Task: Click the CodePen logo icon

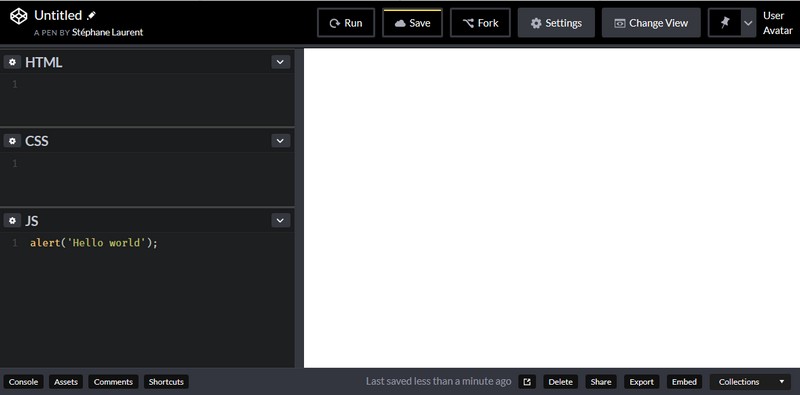Action: click(x=19, y=16)
